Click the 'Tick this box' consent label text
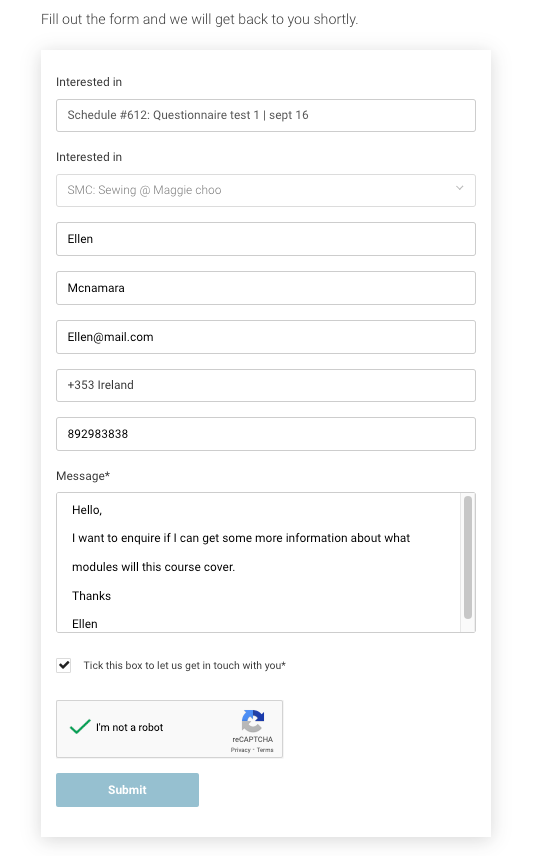533x856 pixels. point(185,665)
